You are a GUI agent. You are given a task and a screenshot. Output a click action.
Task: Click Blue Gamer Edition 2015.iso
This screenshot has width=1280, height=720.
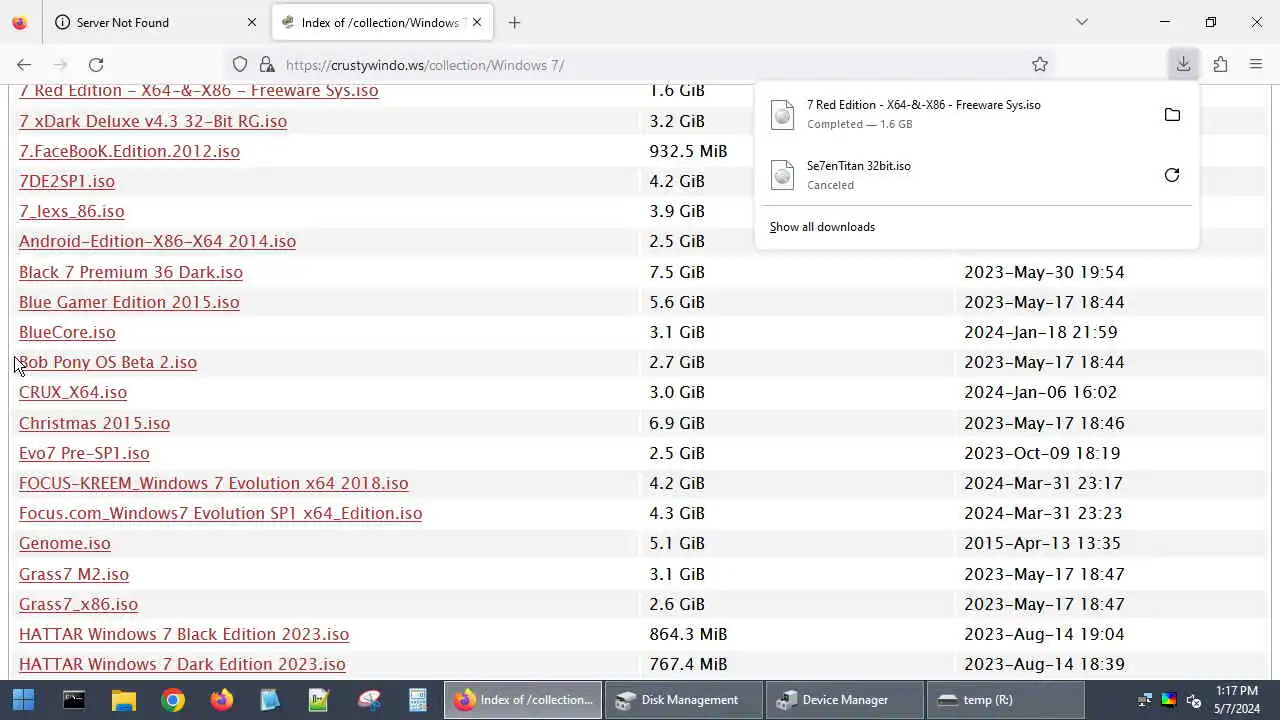(x=129, y=302)
